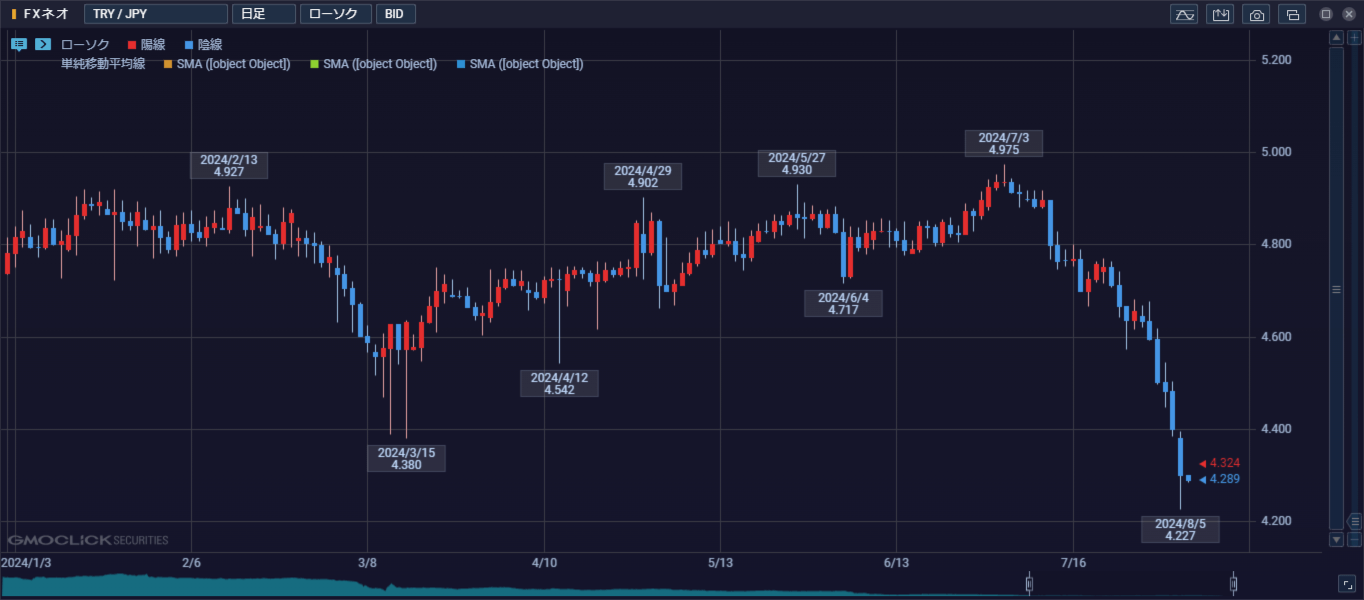
Task: Click the fit-chart icon in the bottom-right corner
Action: coord(1346,583)
